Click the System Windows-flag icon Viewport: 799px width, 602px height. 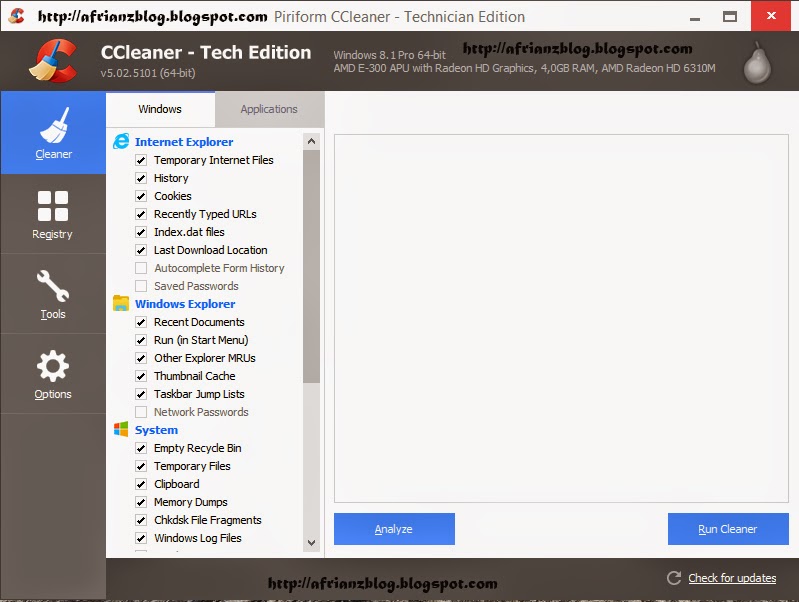click(121, 429)
